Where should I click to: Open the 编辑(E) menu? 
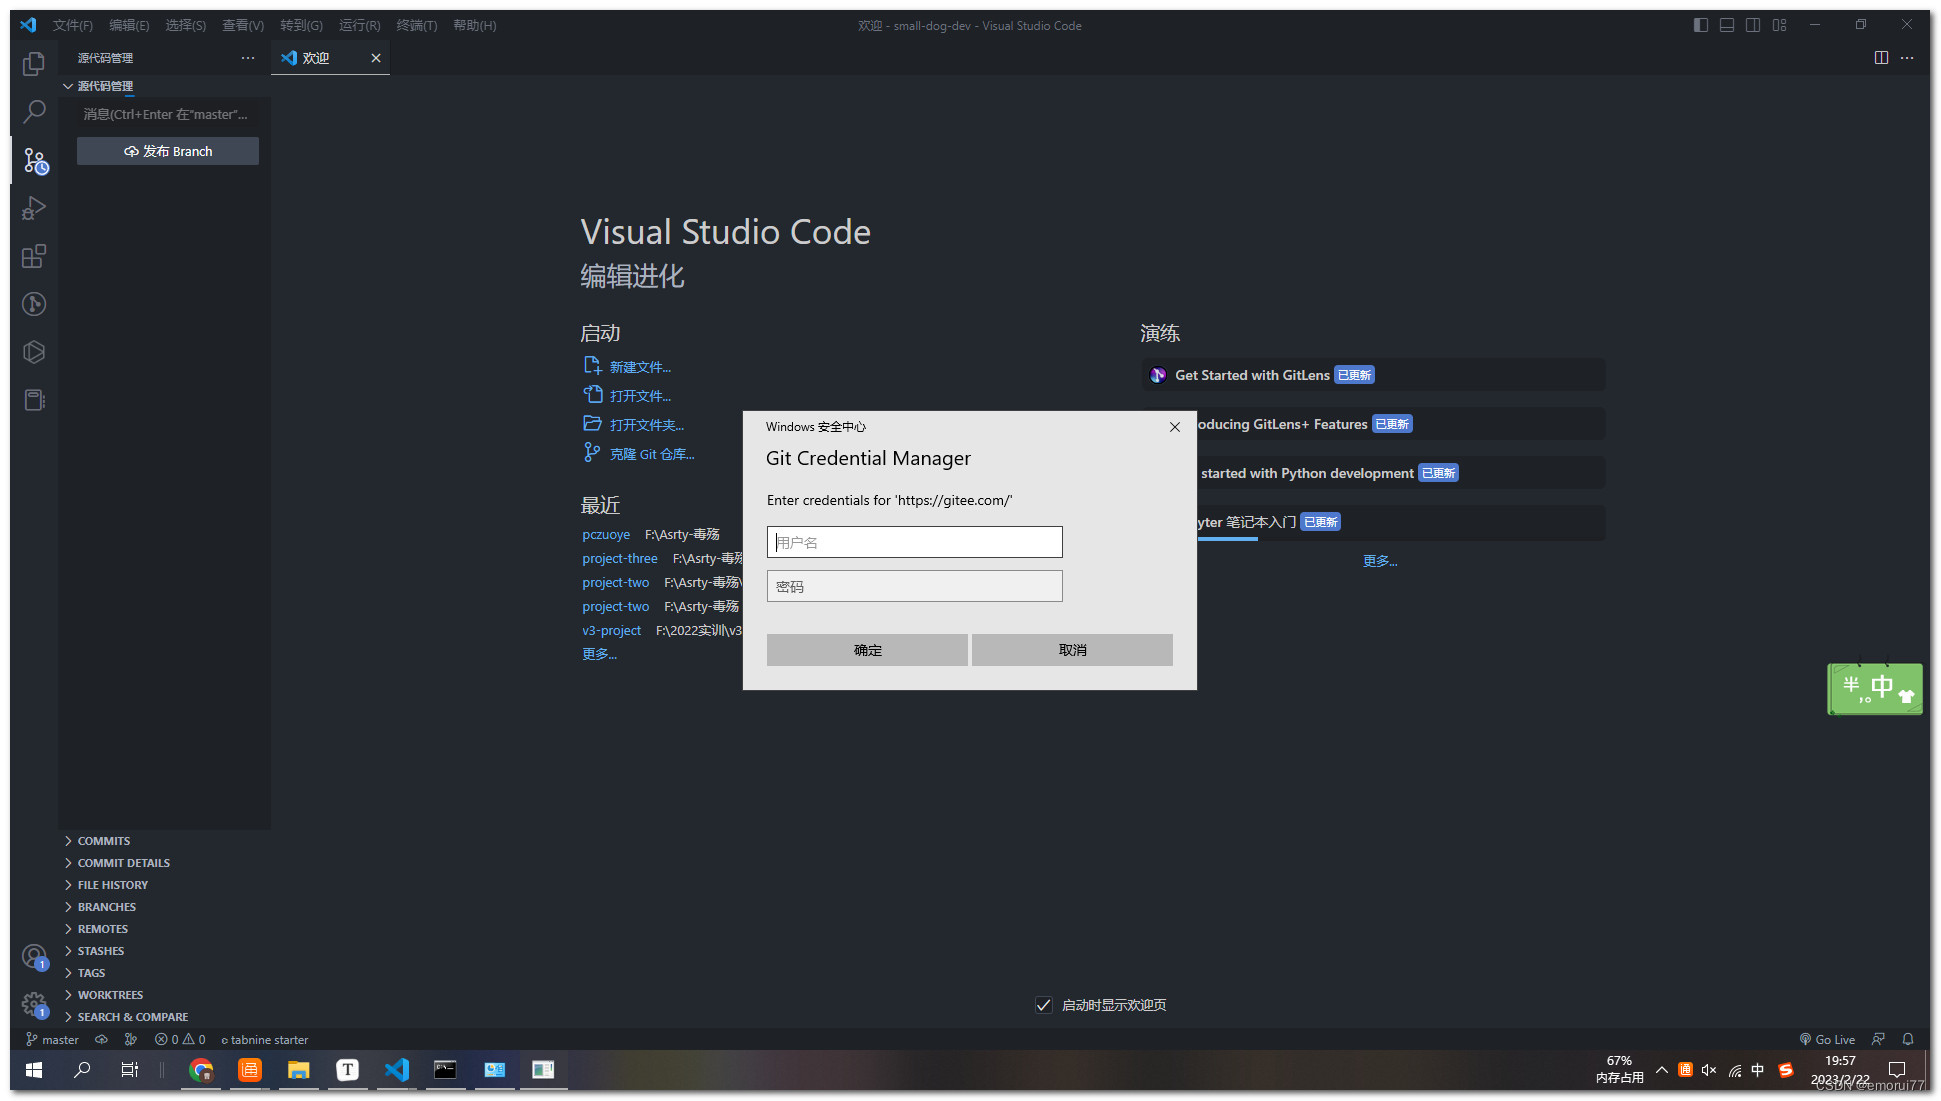click(x=129, y=25)
